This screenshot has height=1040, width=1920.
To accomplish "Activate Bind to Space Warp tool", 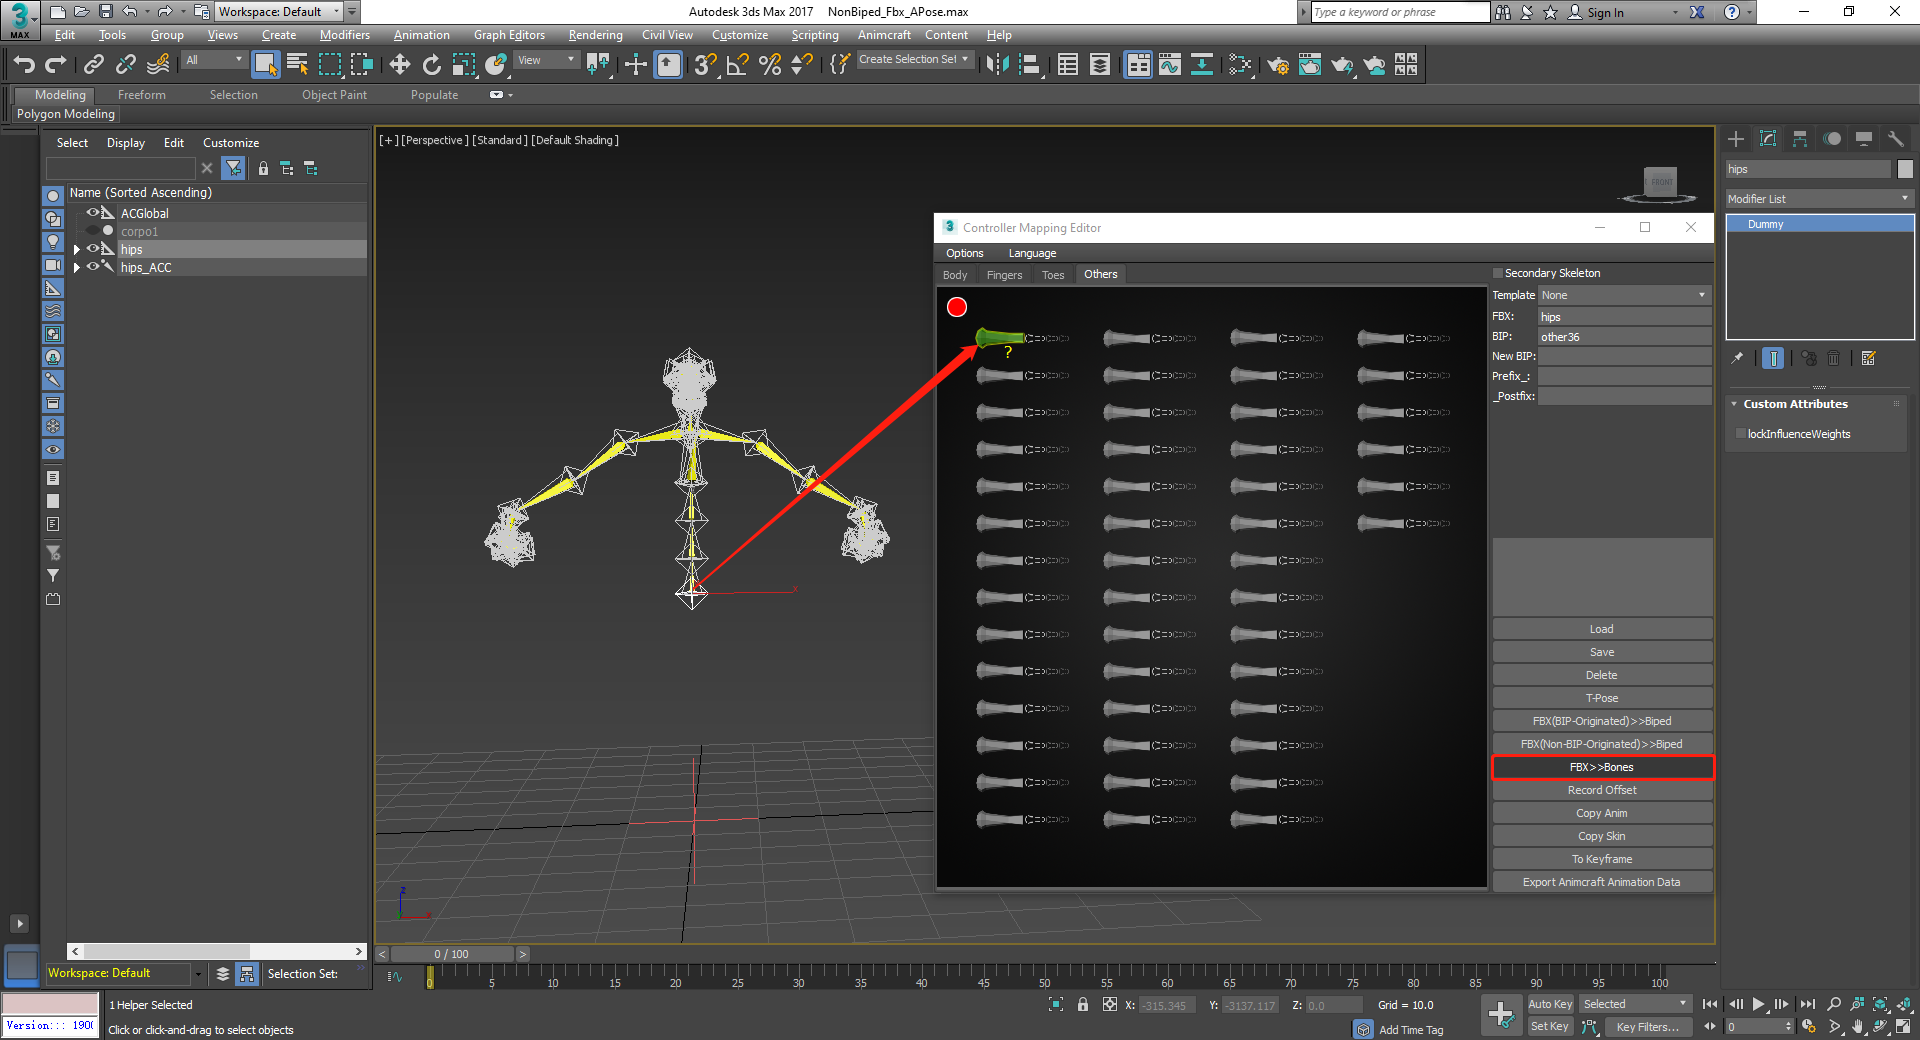I will 158,65.
